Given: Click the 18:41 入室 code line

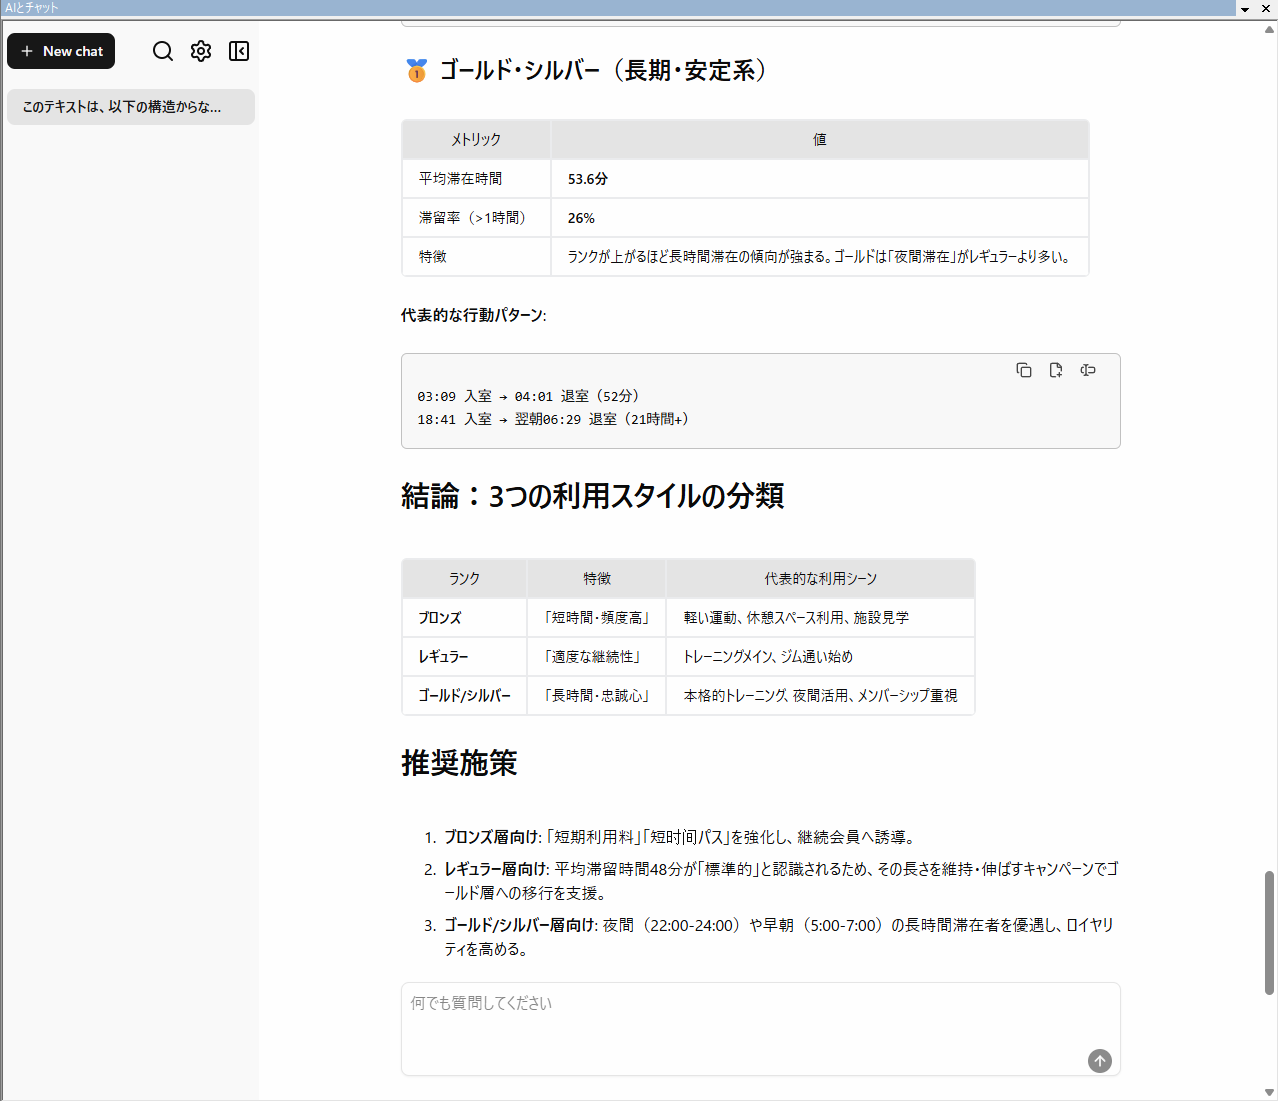Looking at the screenshot, I should pos(553,419).
